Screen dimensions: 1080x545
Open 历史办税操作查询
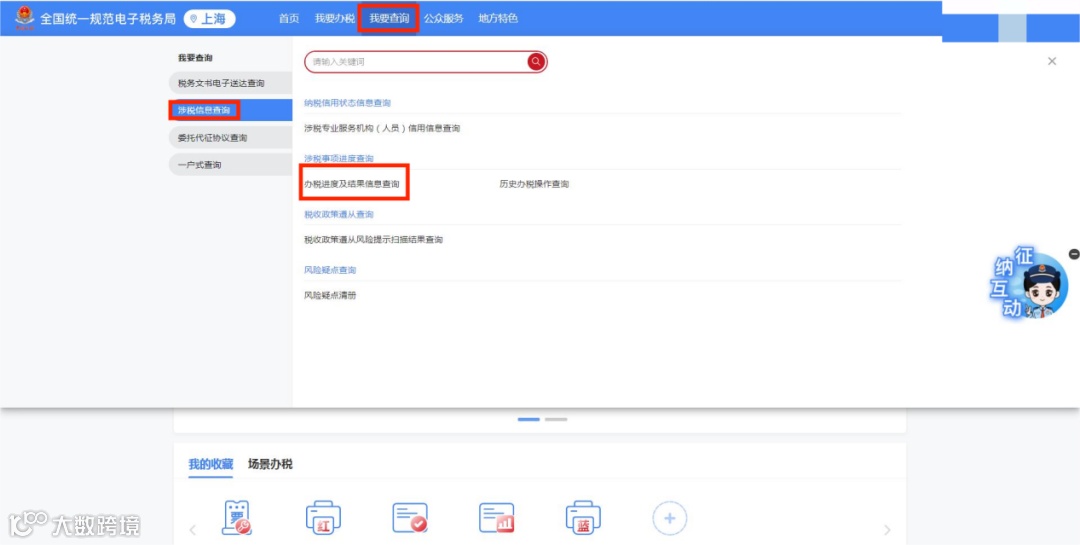coord(534,184)
